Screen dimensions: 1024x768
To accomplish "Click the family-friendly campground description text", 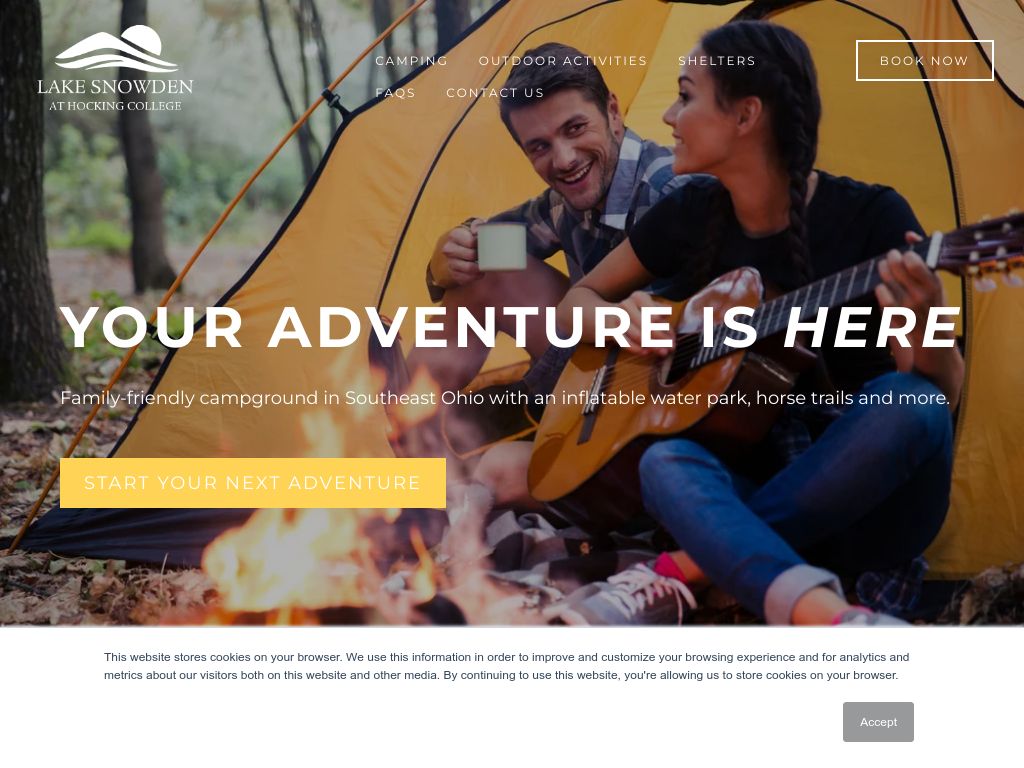I will coord(505,398).
